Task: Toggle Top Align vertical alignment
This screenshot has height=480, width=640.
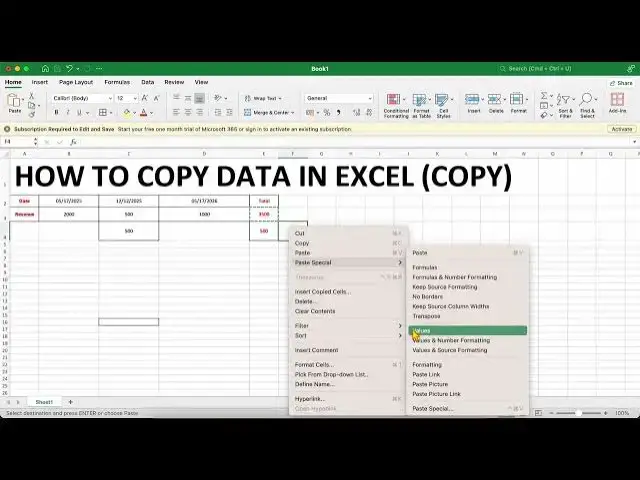Action: [x=176, y=98]
